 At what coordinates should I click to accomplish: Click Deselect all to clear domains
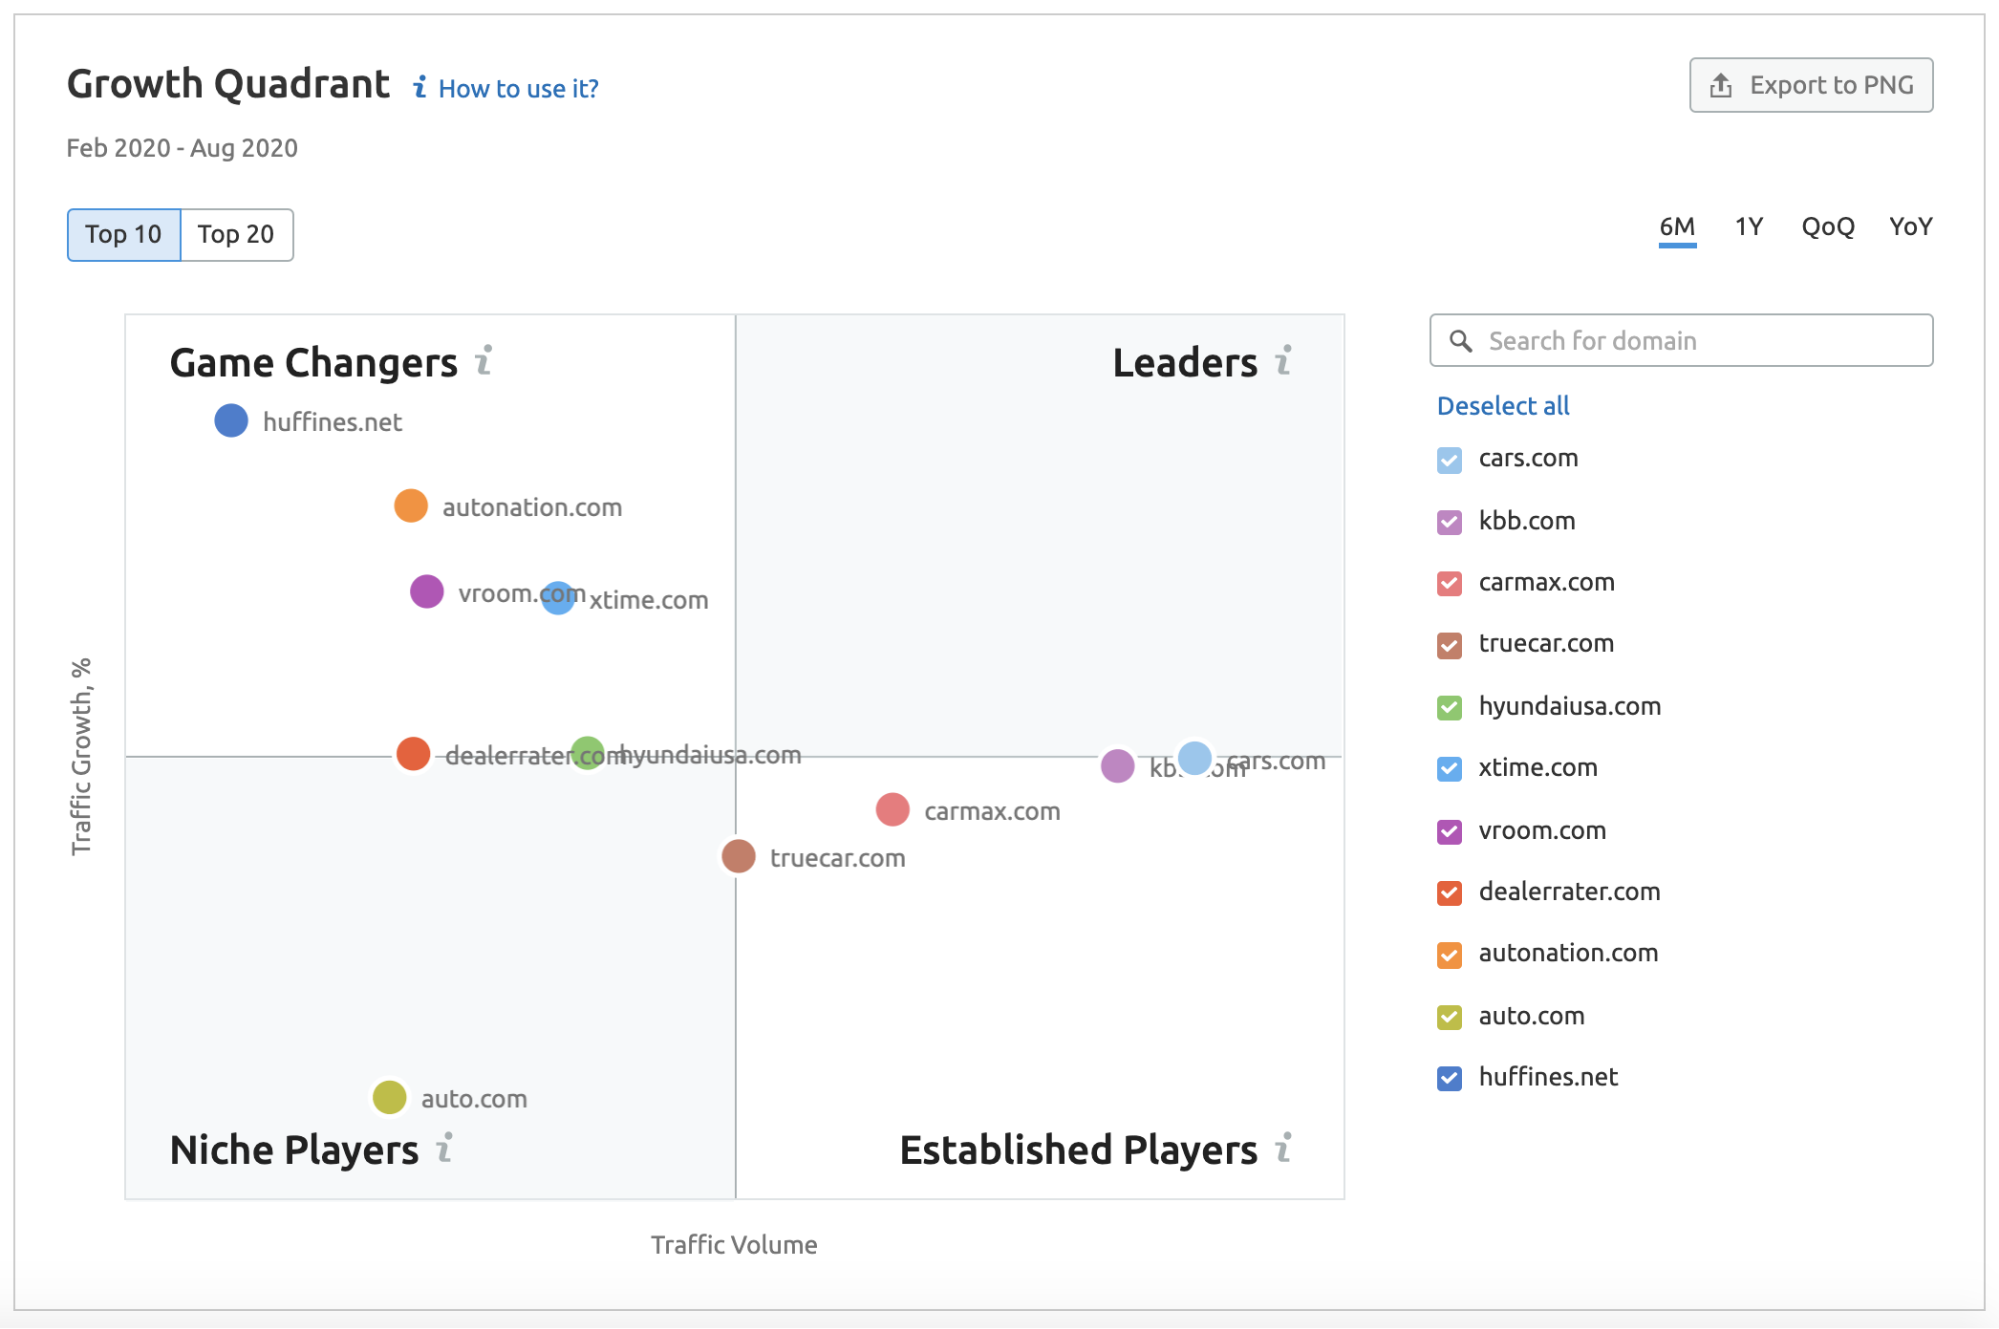pos(1502,406)
